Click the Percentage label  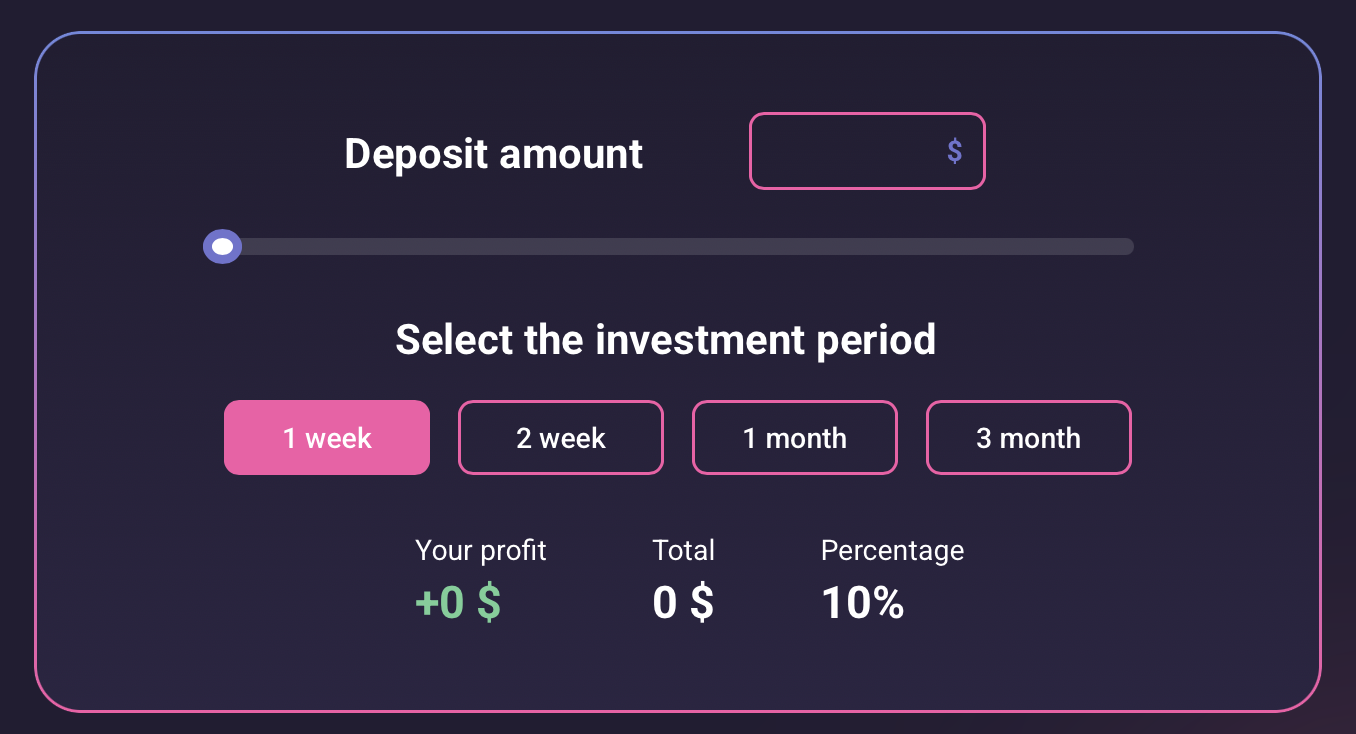892,550
